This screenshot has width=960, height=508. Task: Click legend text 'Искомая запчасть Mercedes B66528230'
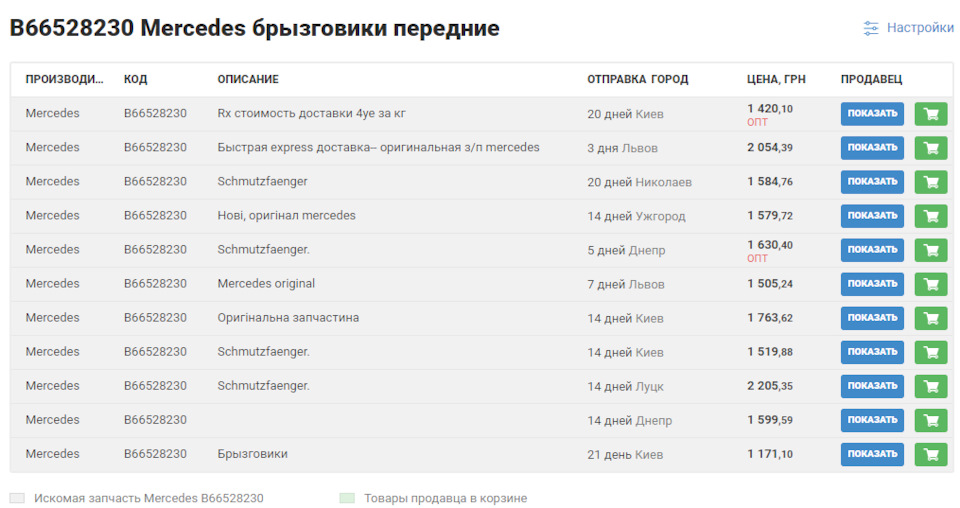pos(149,498)
